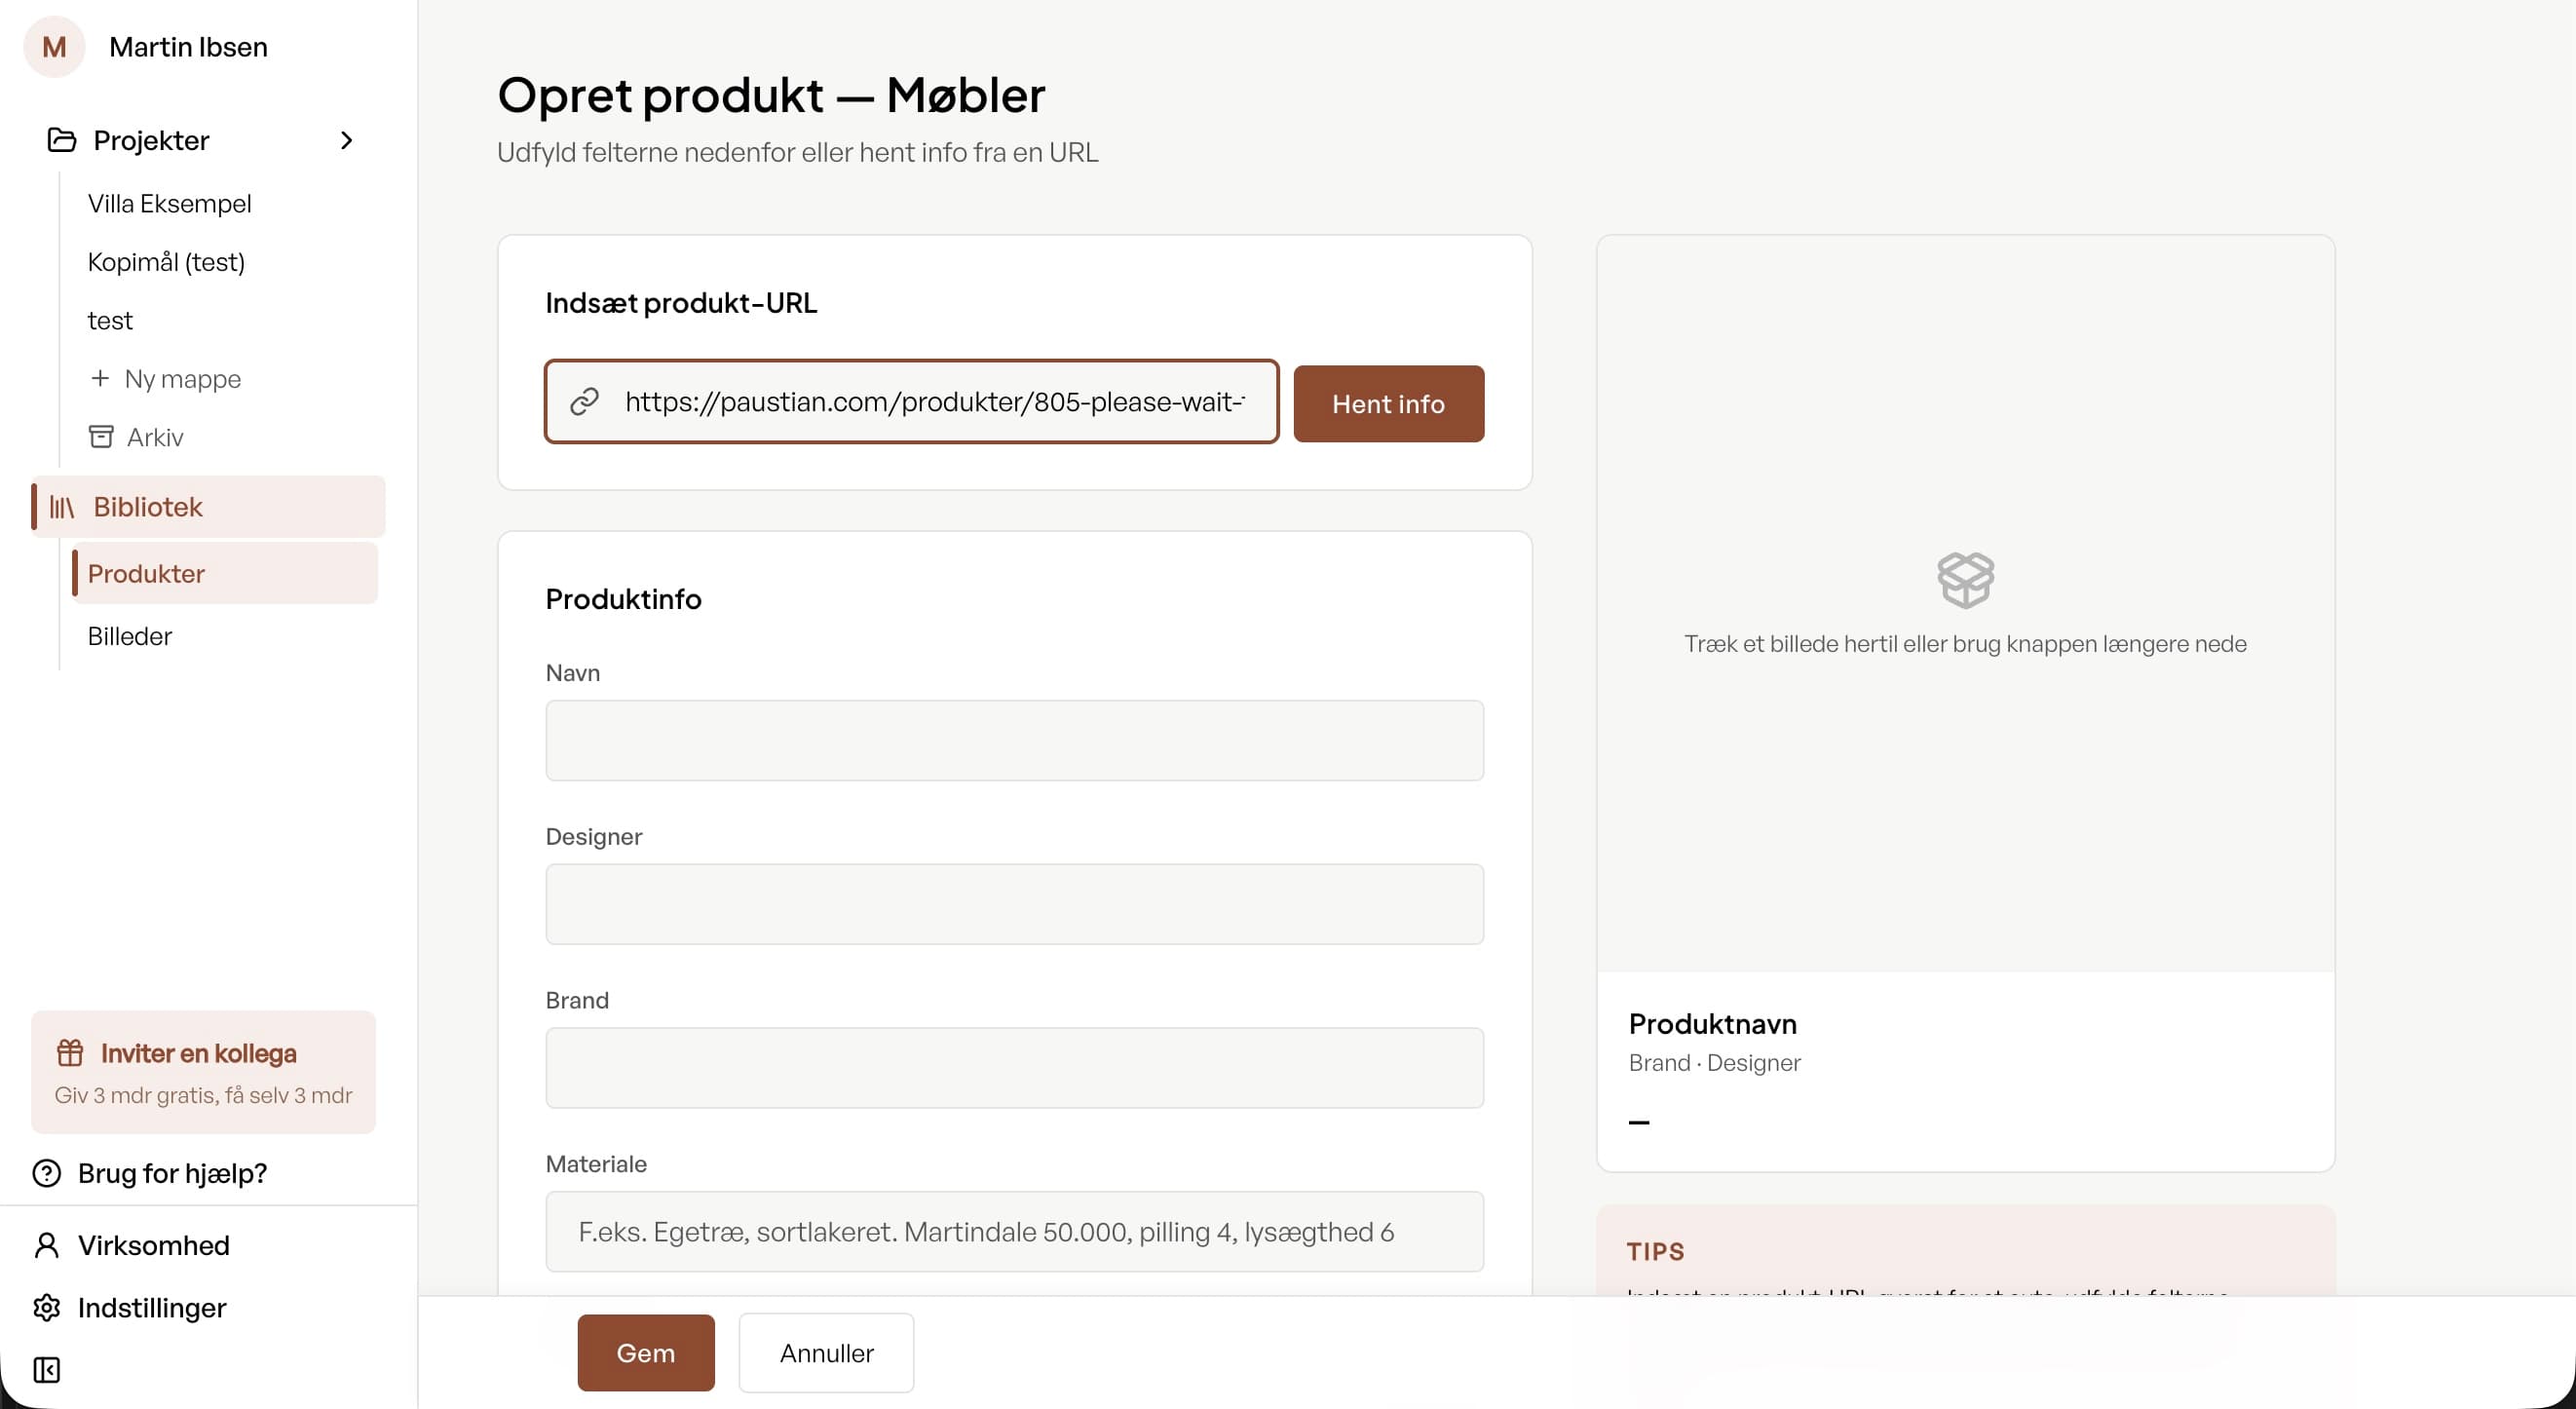Click the question mark help icon
Screen dimensions: 2576x1409
[x=47, y=1172]
